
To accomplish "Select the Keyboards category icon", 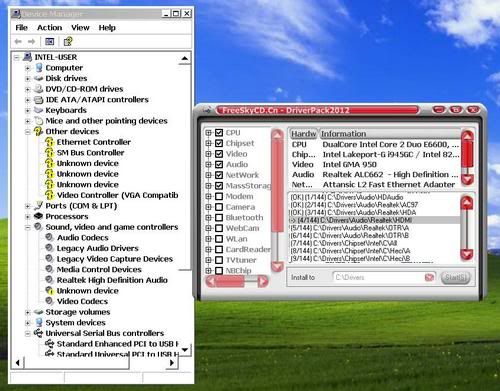I will [x=39, y=110].
